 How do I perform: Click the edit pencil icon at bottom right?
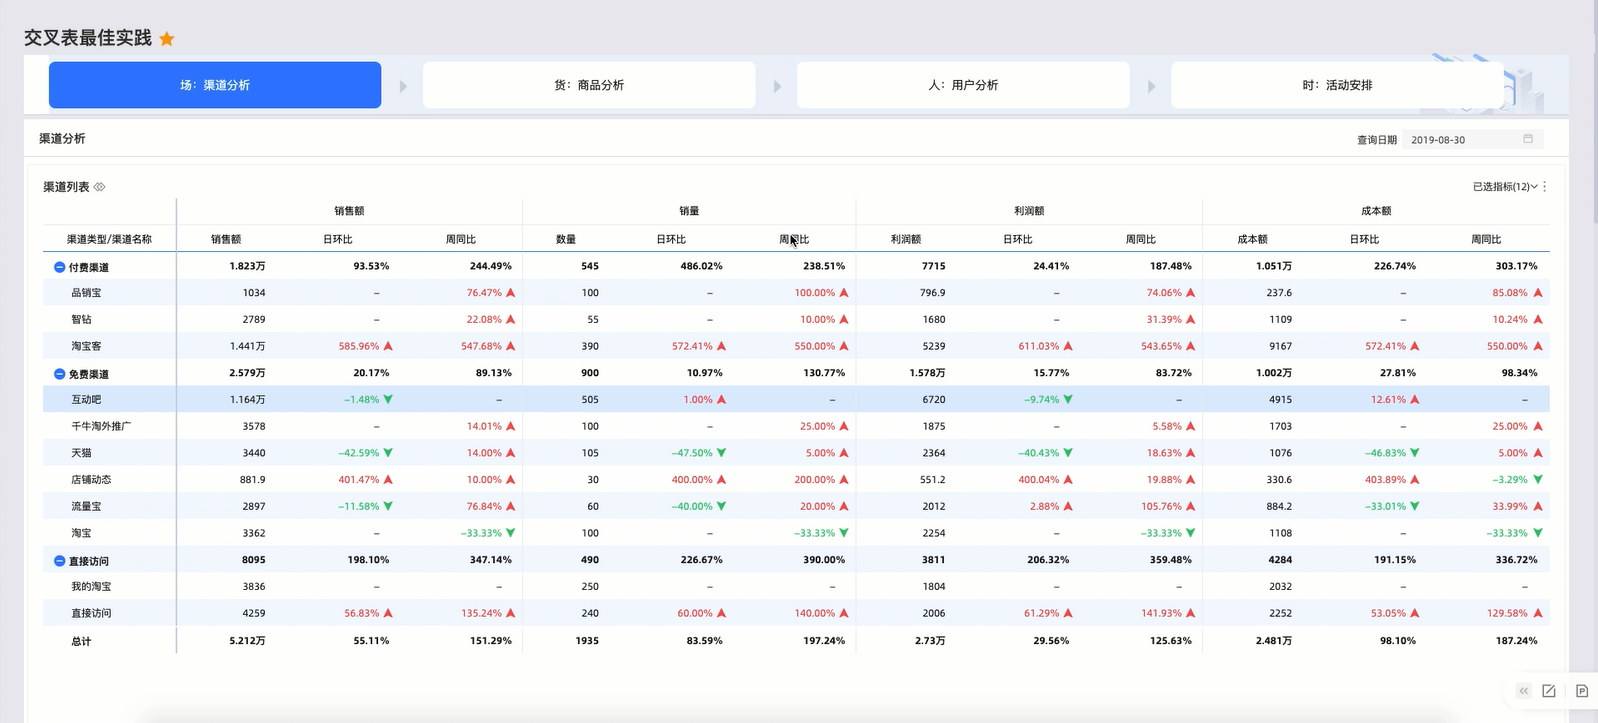1549,691
